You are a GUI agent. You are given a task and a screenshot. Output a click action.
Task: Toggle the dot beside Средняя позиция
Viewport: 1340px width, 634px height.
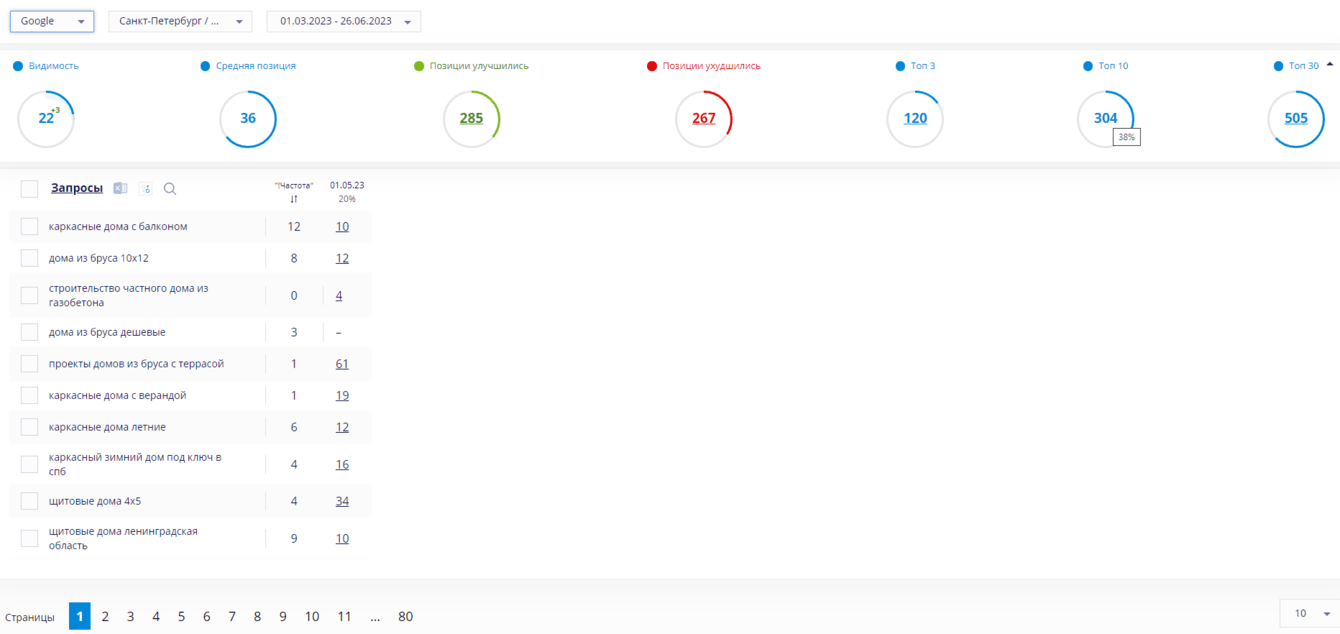[x=205, y=66]
